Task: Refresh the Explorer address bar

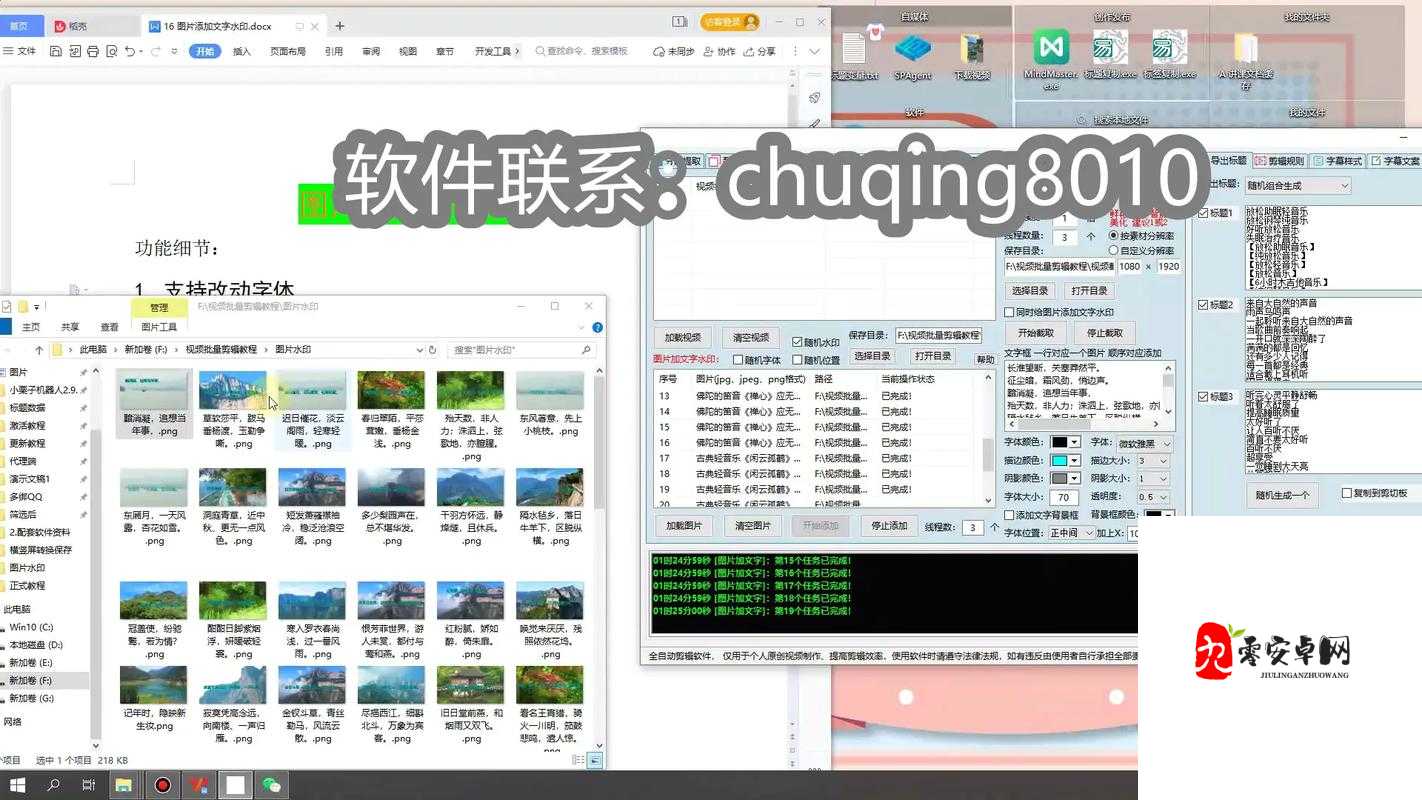Action: tap(432, 350)
